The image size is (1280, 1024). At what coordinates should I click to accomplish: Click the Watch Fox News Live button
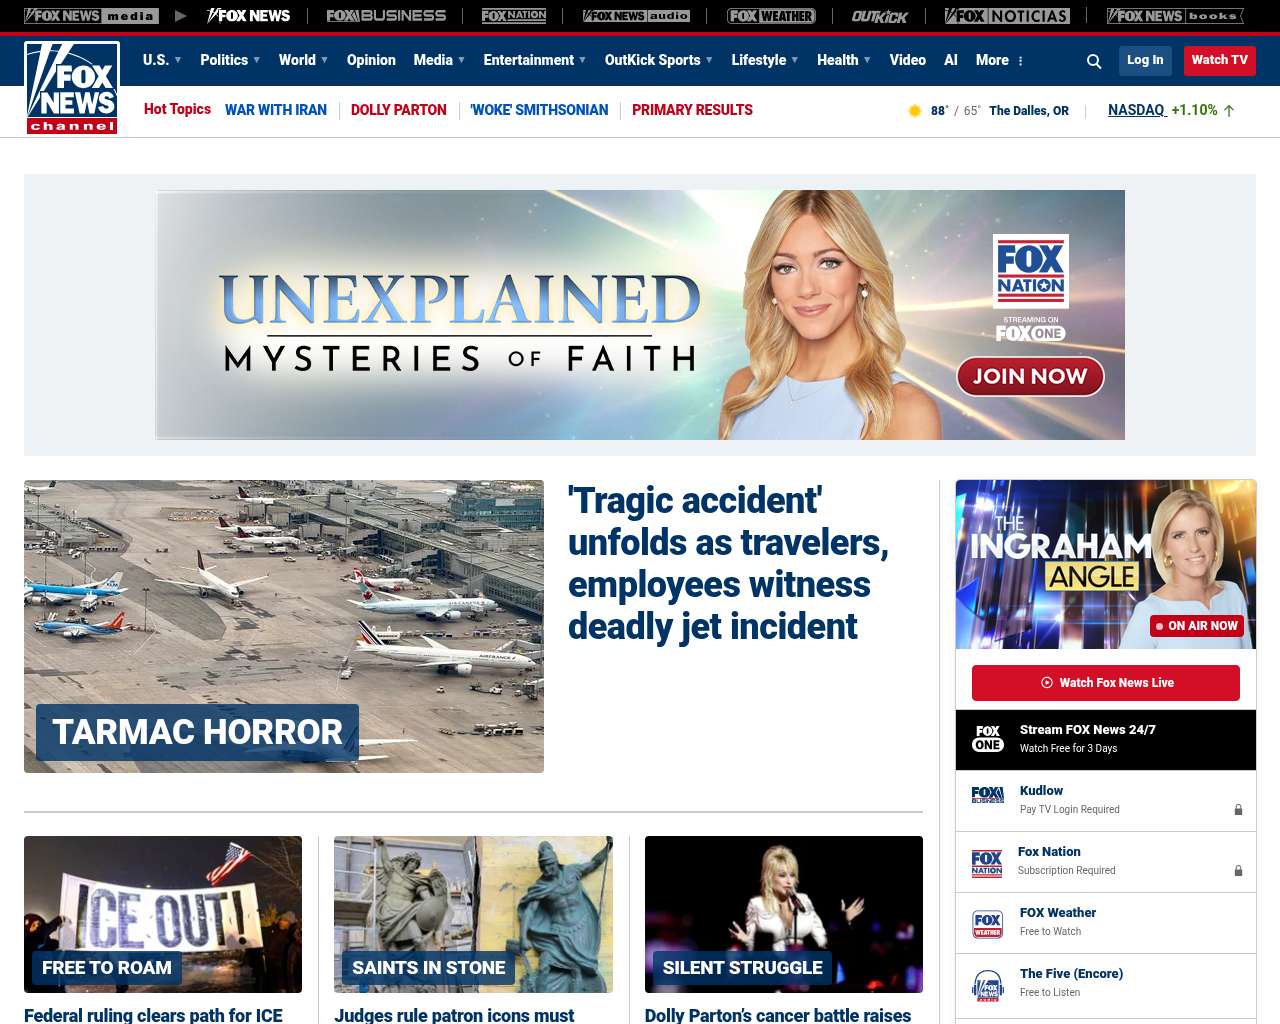1106,683
